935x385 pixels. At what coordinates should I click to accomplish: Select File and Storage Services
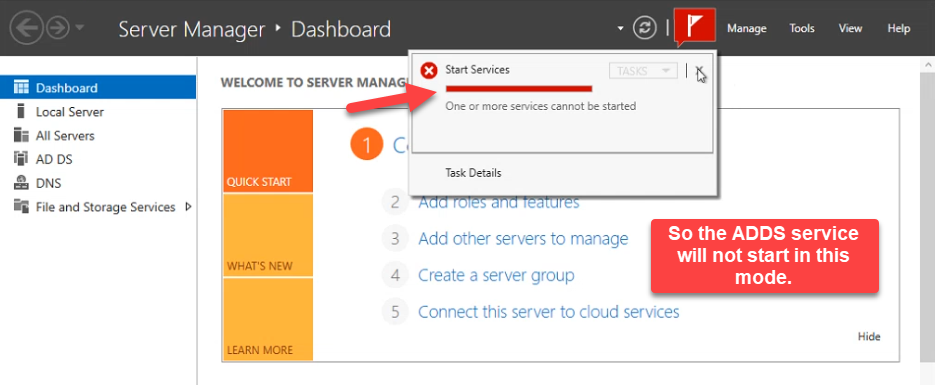tap(98, 207)
